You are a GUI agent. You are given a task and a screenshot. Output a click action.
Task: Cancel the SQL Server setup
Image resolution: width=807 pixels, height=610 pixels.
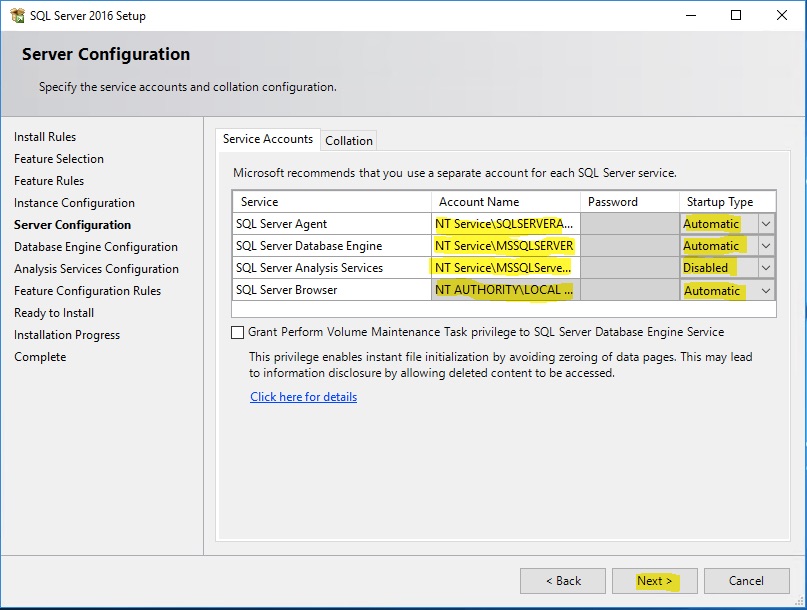[x=746, y=581]
